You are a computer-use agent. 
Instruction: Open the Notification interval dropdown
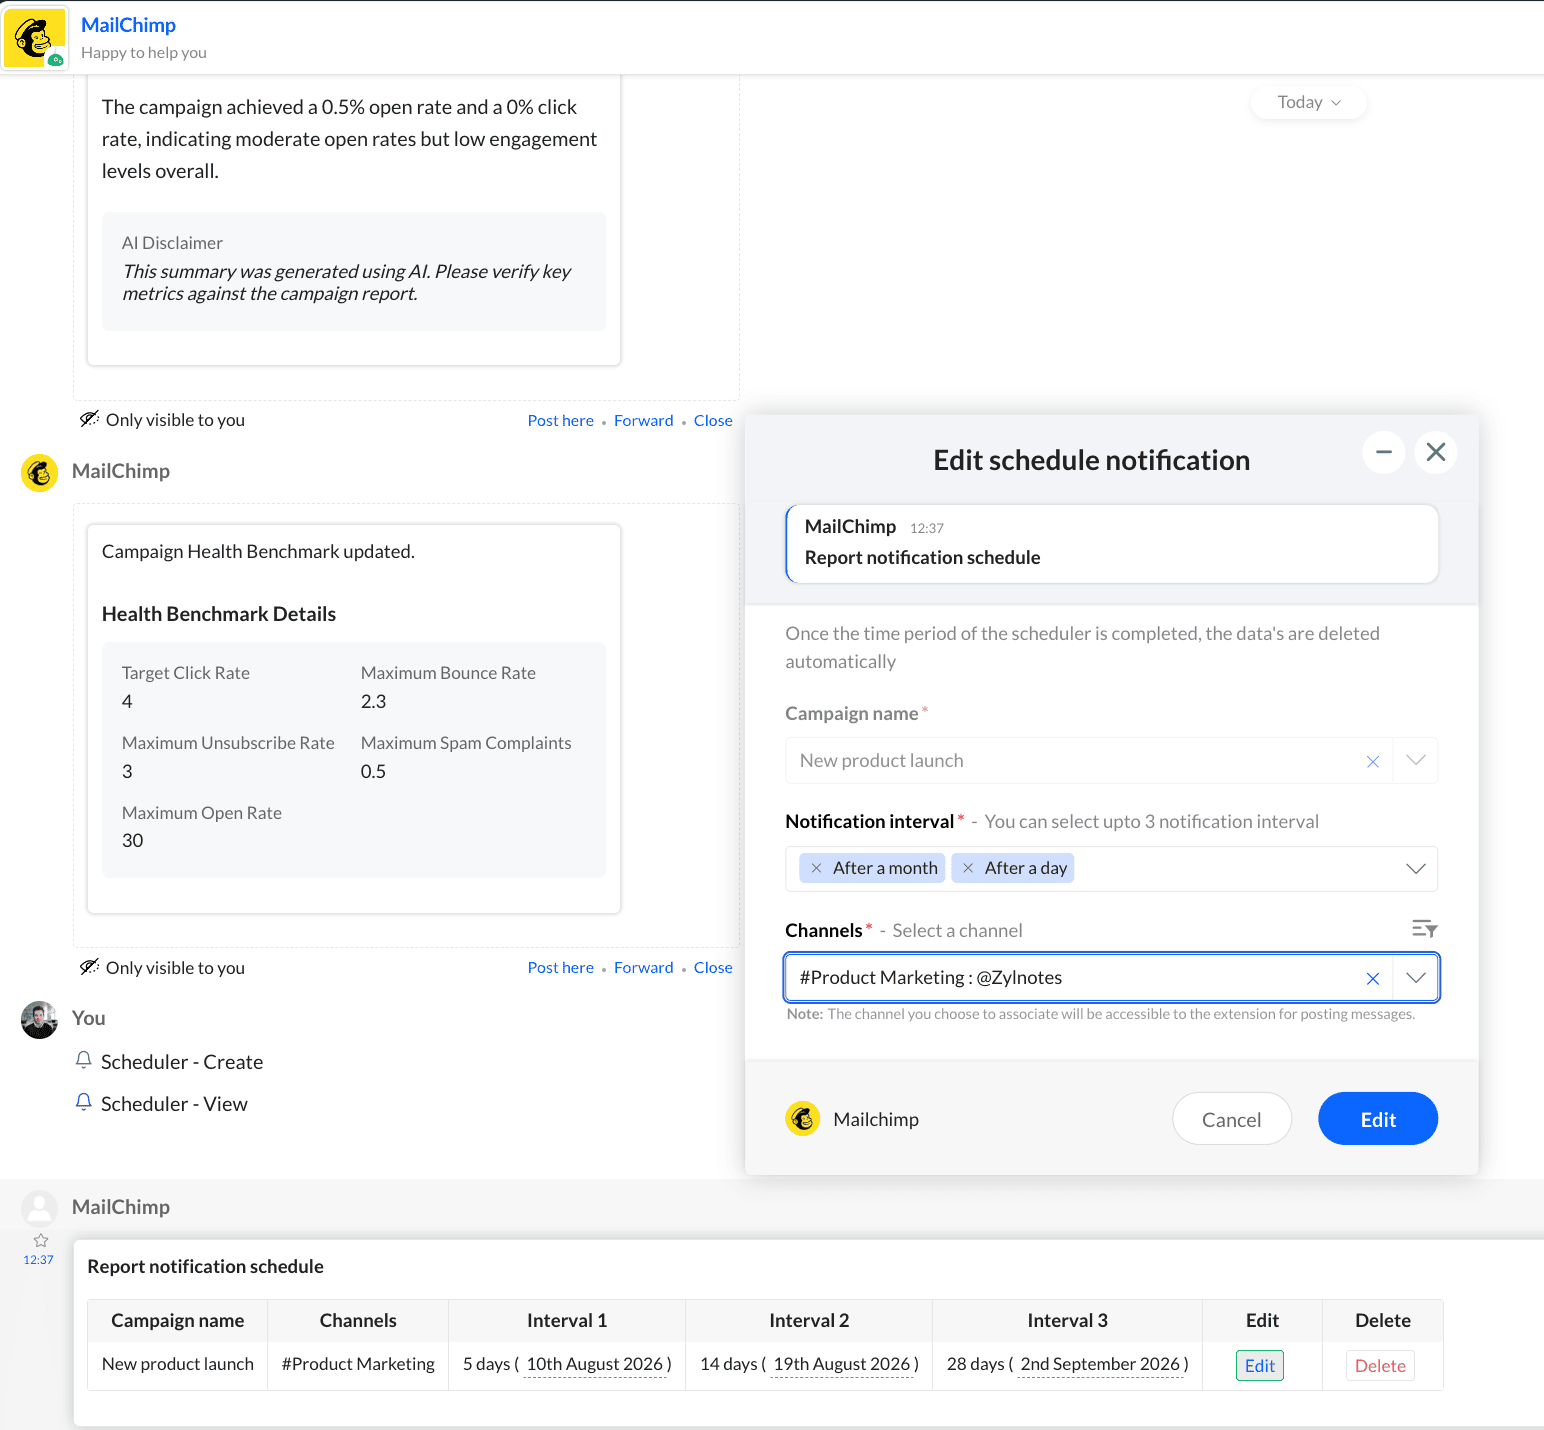click(1416, 868)
